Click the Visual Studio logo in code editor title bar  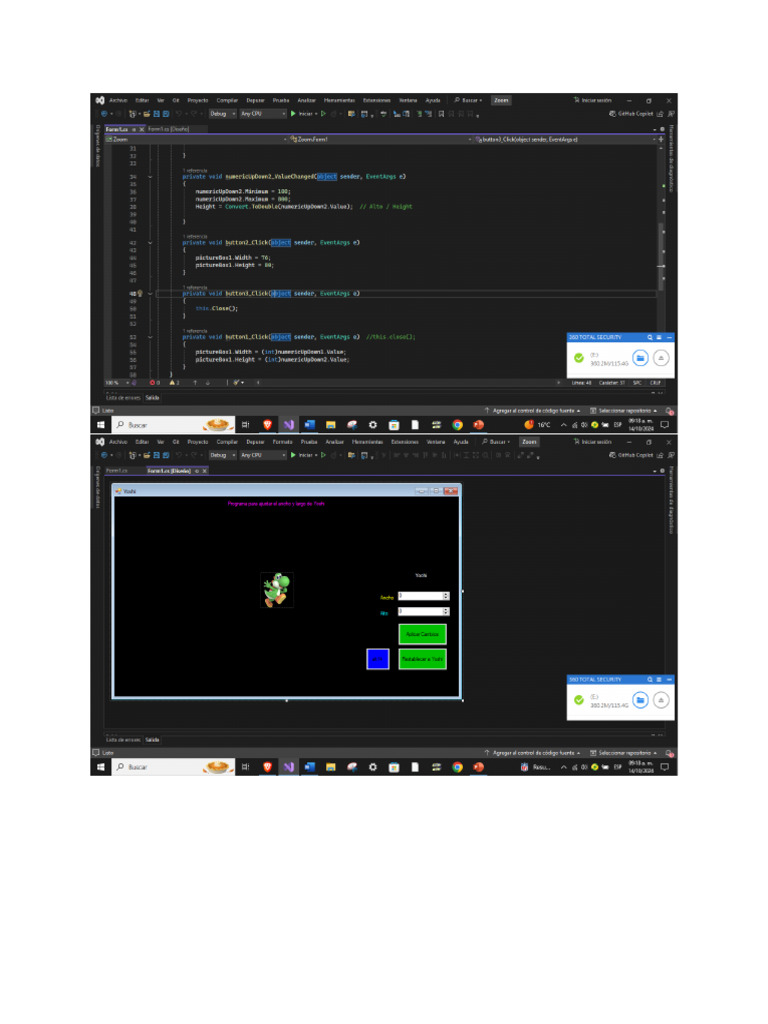pos(100,101)
